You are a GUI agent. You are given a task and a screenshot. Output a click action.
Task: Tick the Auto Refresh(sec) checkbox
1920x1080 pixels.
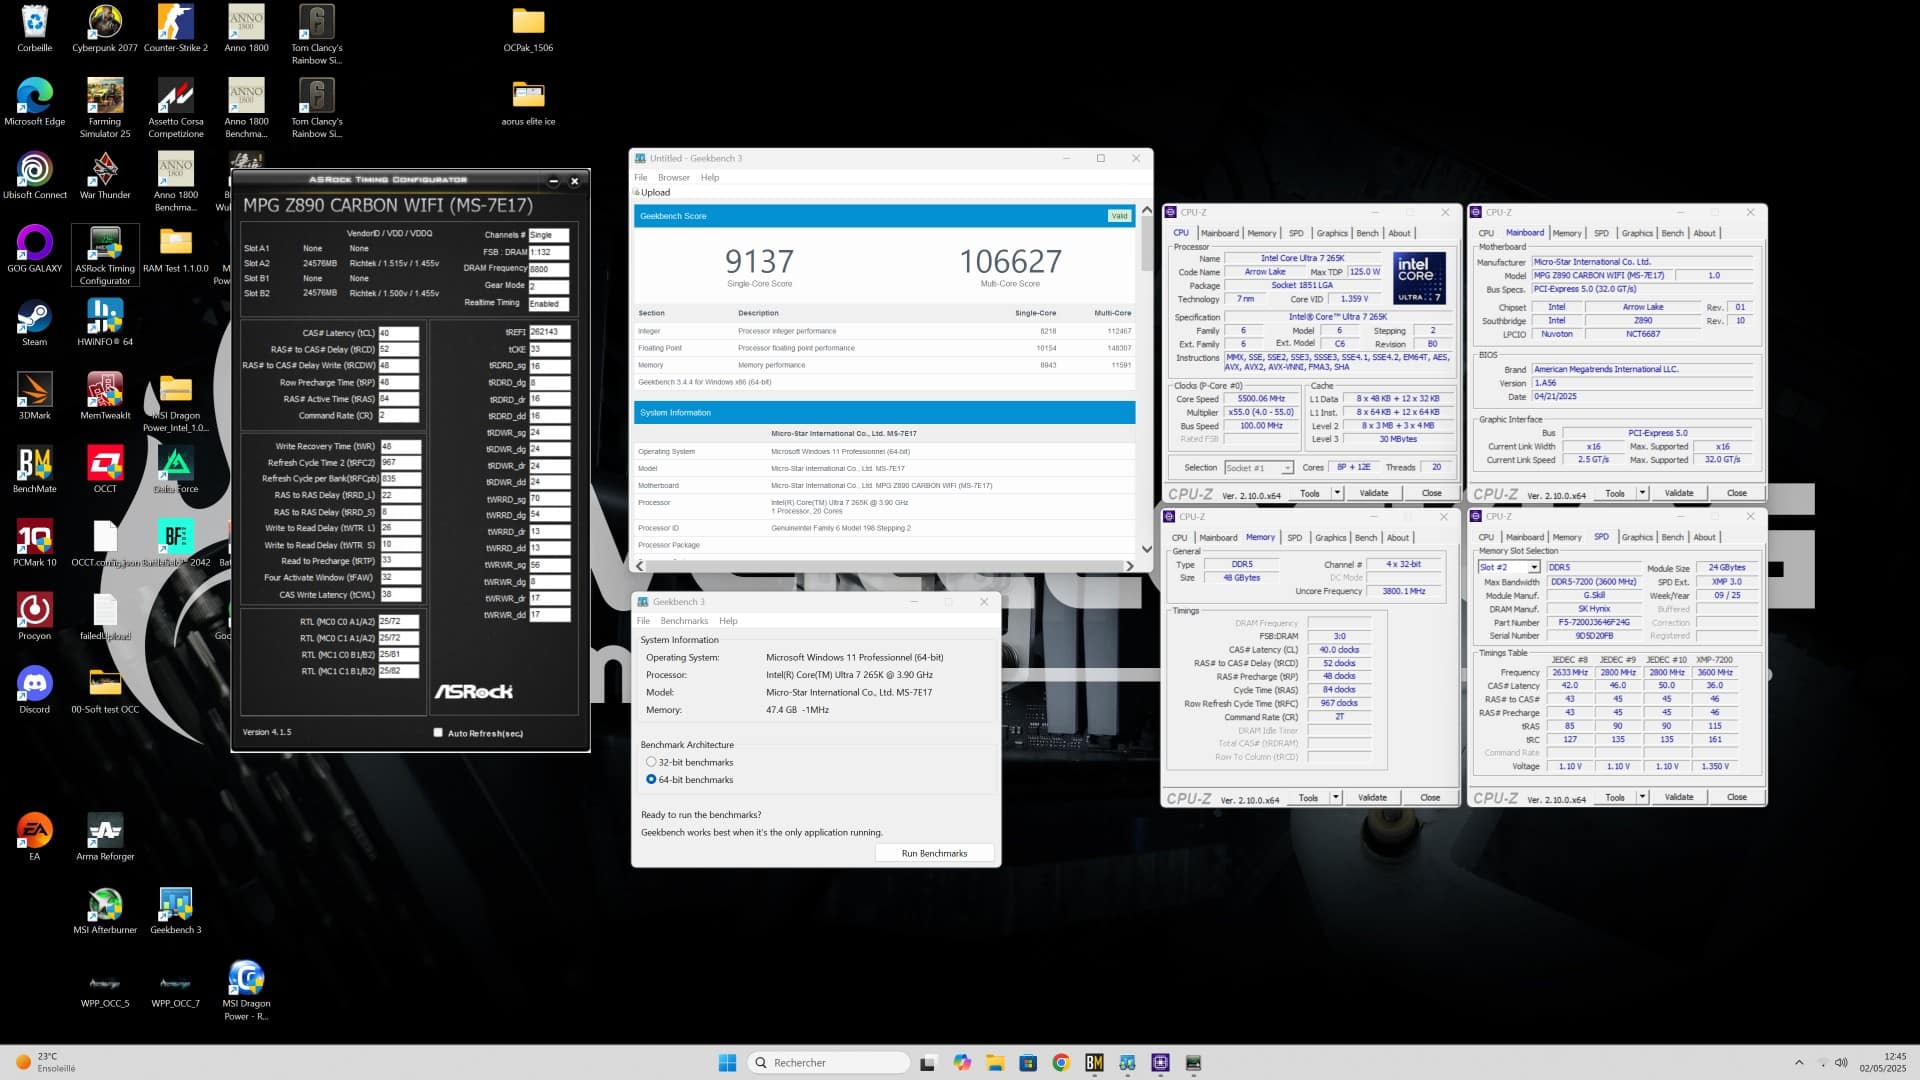coord(438,733)
